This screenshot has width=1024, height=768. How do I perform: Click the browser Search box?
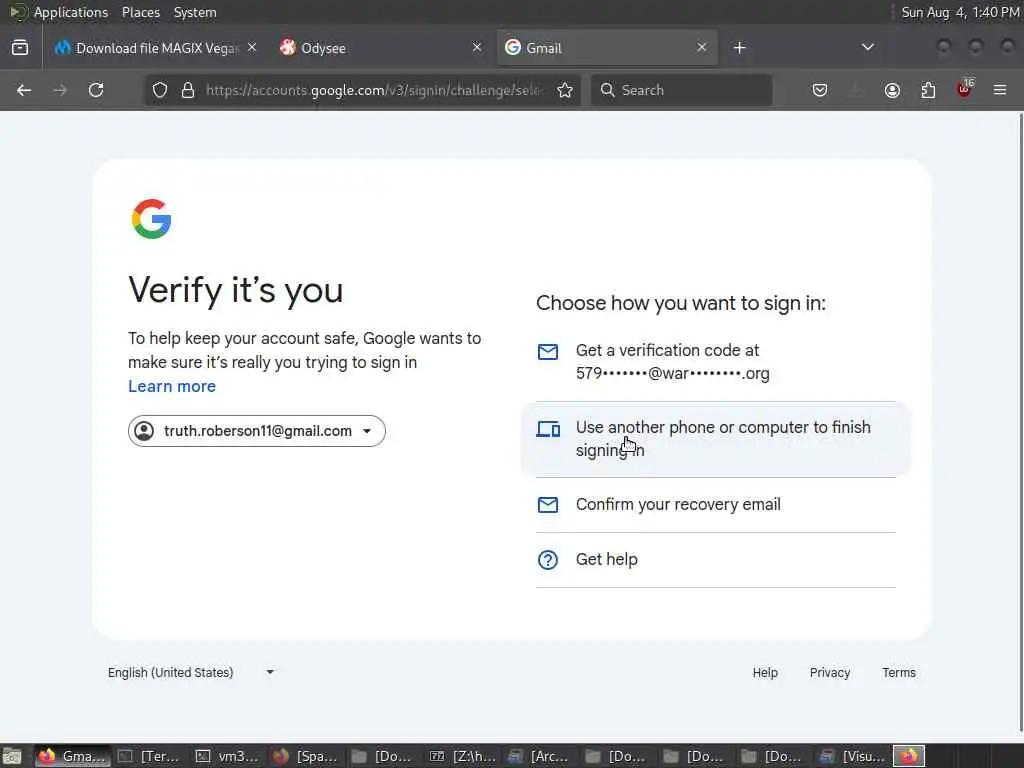click(681, 90)
